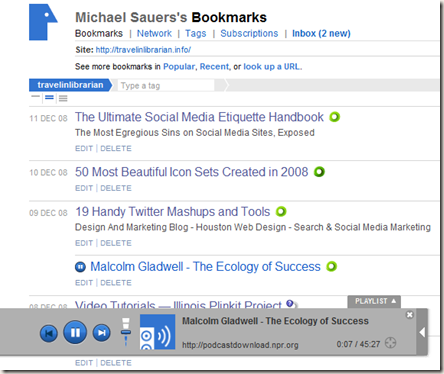This screenshot has height=374, width=444.
Task: Delete the 19 Handy Twitter Mashups bookmark
Action: pyautogui.click(x=116, y=243)
